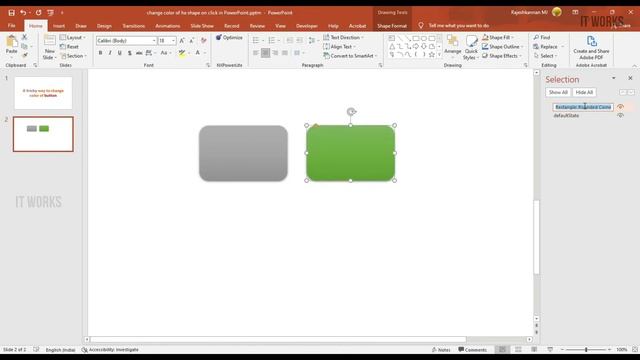Increase the font size

pos(182,40)
